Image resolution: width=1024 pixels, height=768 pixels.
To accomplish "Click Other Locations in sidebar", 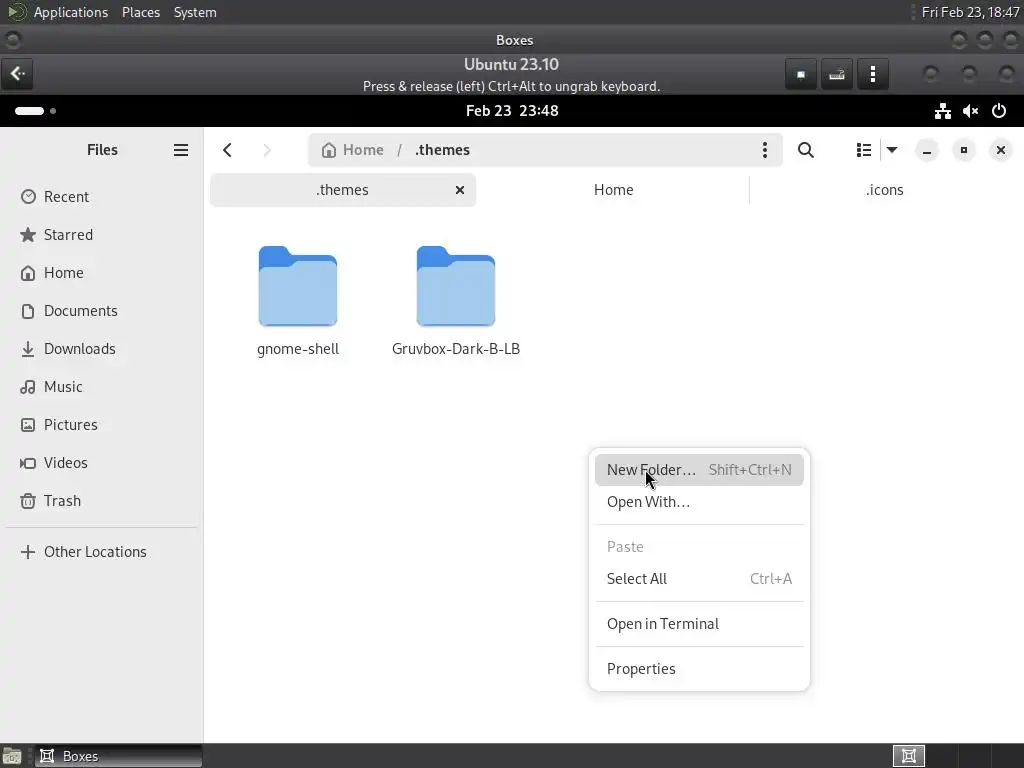I will (102, 552).
